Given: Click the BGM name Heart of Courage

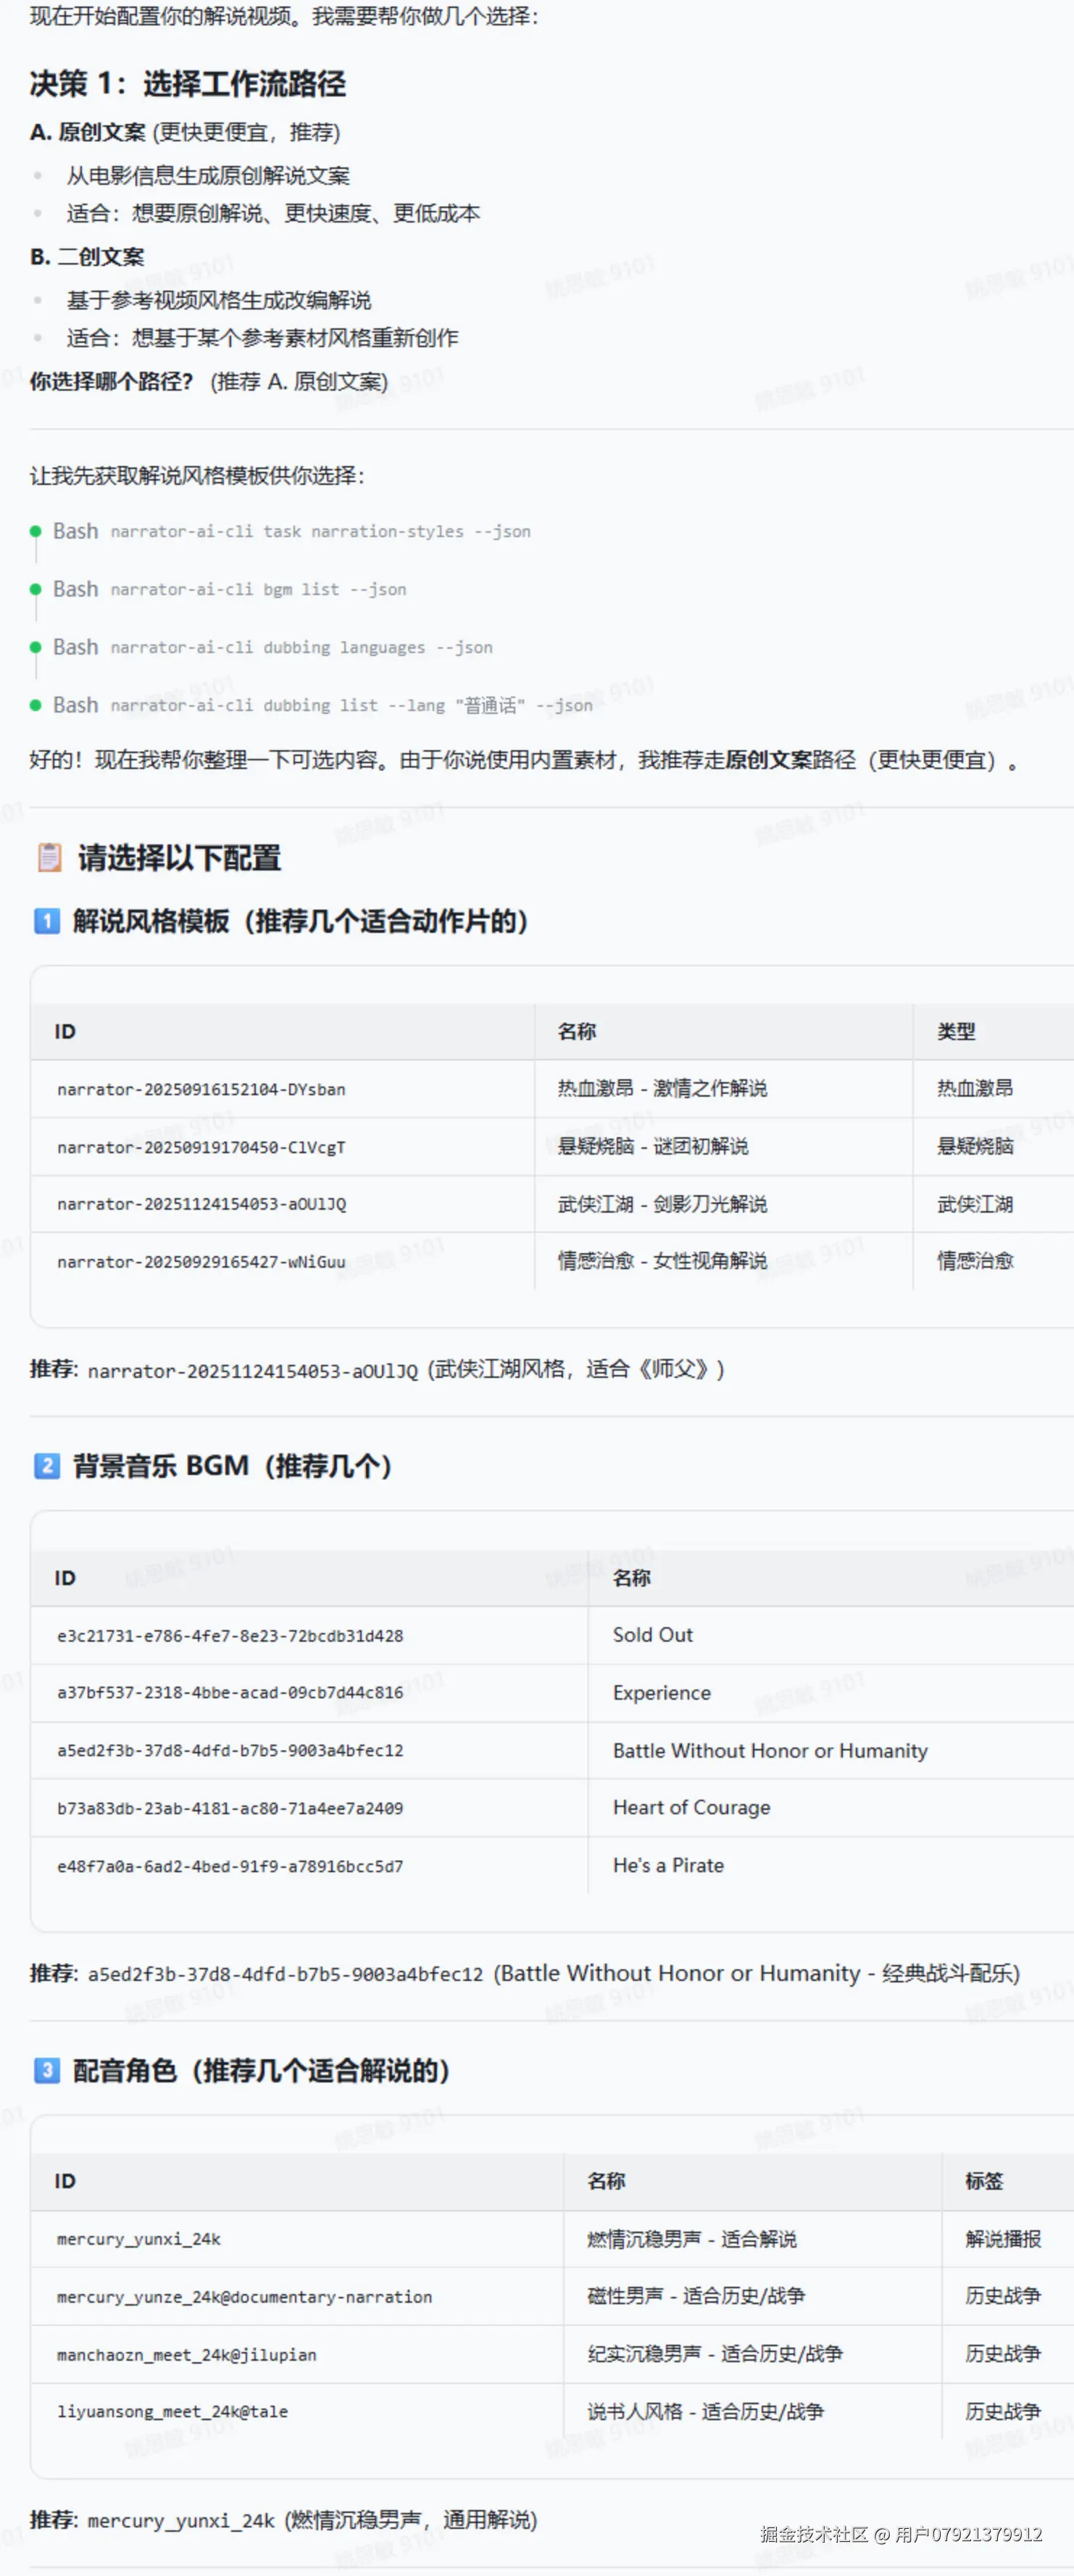Looking at the screenshot, I should pyautogui.click(x=692, y=1808).
